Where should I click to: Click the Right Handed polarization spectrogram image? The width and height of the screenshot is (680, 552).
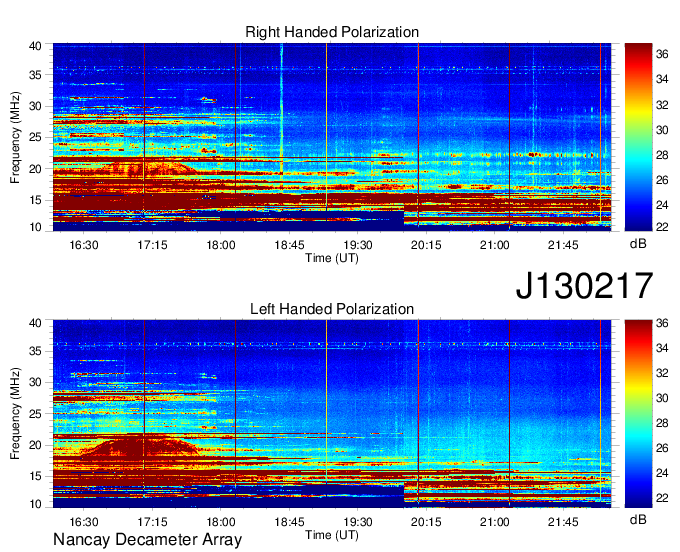332,137
